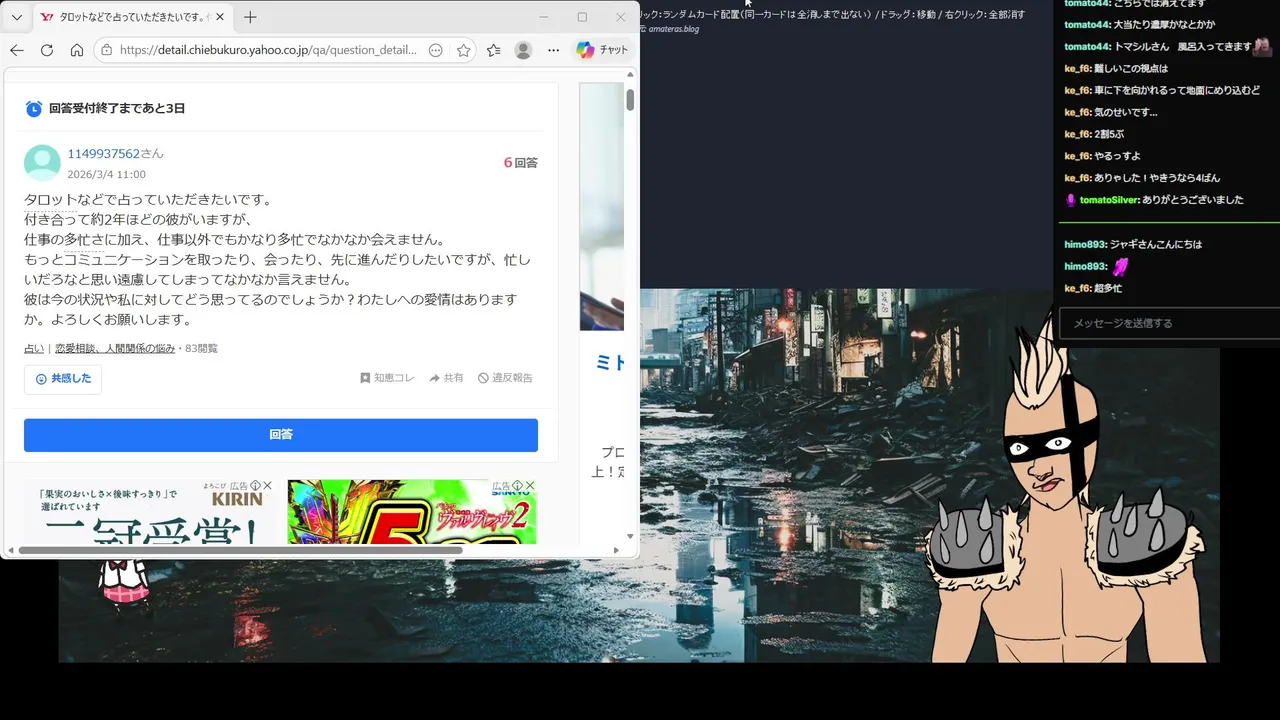This screenshot has width=1280, height=720.
Task: Reload the current page
Action: pos(47,50)
